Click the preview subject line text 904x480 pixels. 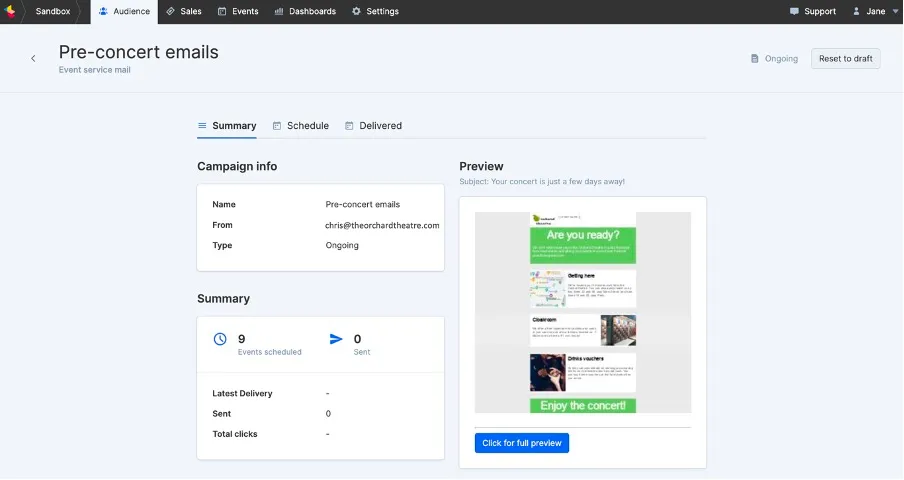point(542,182)
